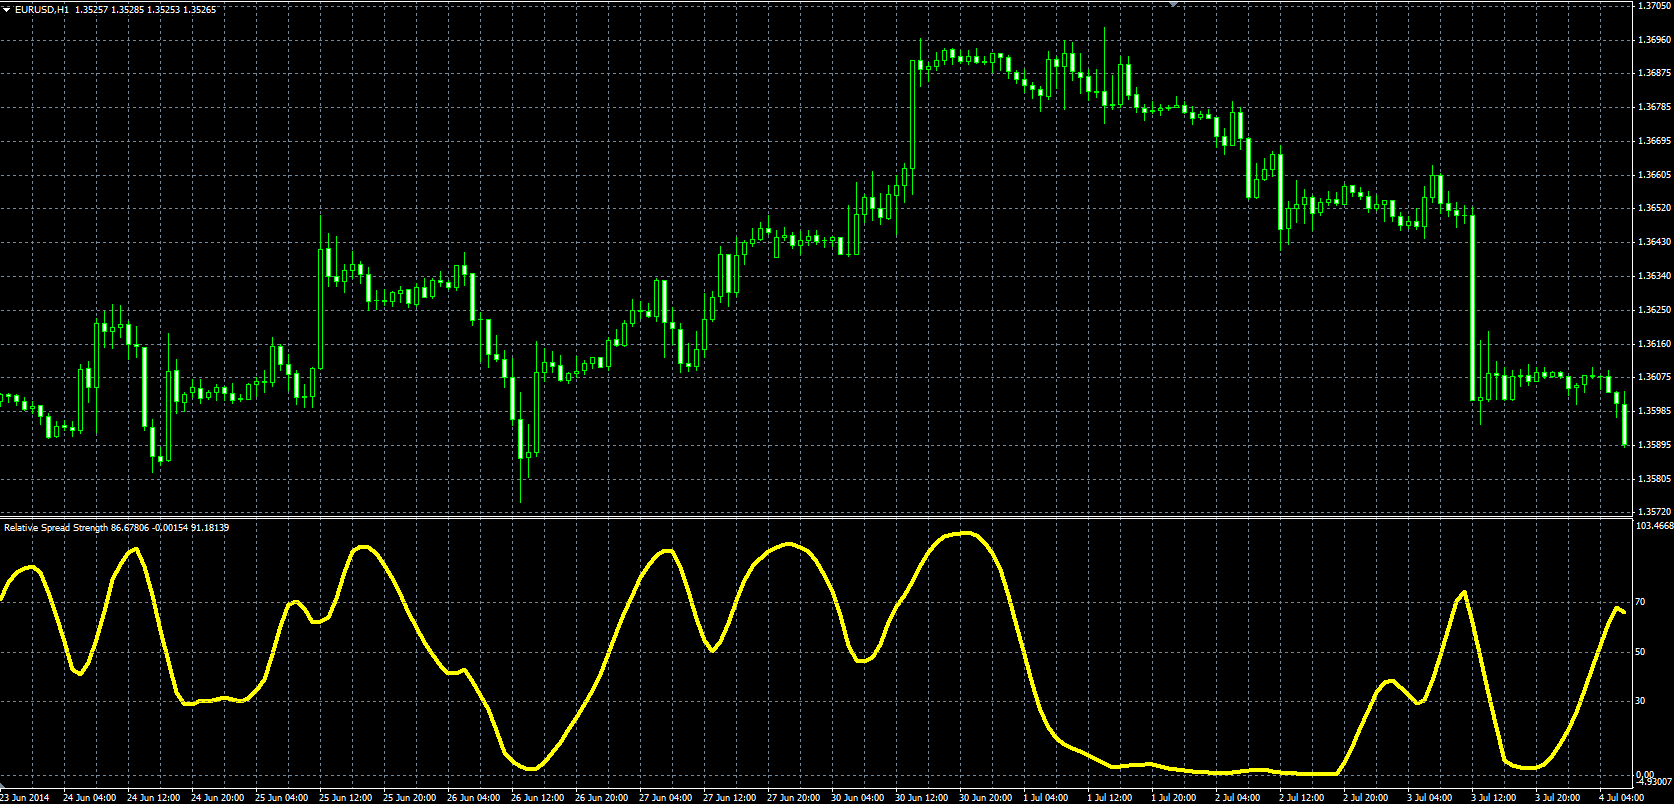Click the 25 Jun 20:00 time label
The width and height of the screenshot is (1674, 804).
[x=409, y=798]
